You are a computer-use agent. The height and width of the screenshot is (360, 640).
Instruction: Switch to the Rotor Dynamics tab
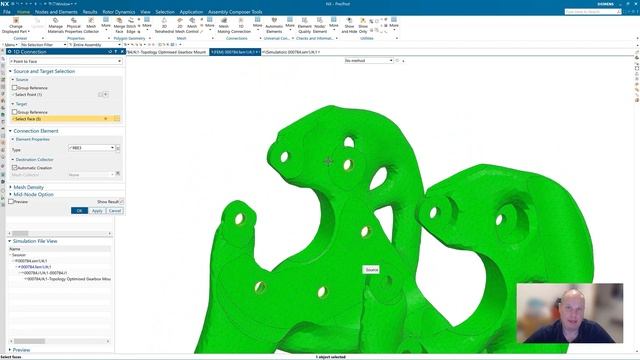point(118,12)
